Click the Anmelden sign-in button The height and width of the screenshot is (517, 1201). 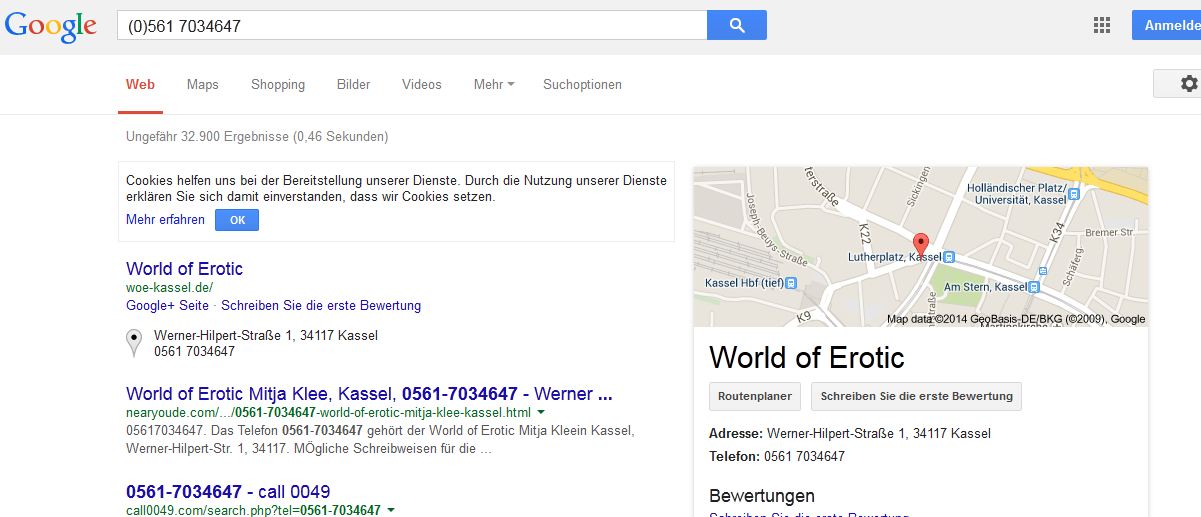(1166, 26)
